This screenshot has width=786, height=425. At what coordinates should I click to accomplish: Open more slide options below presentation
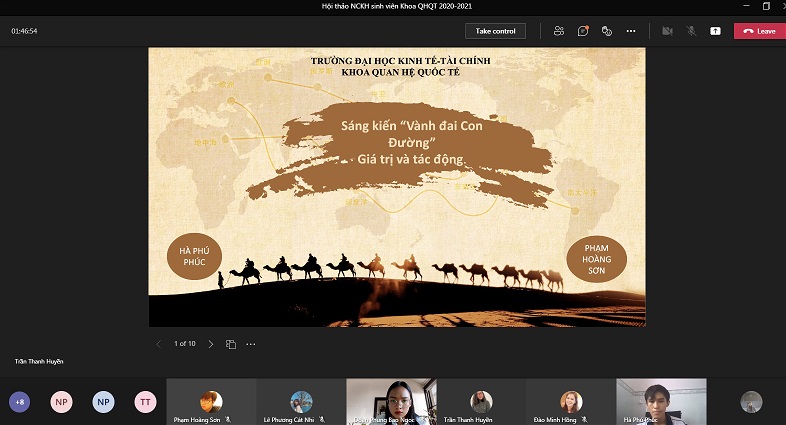(251, 344)
